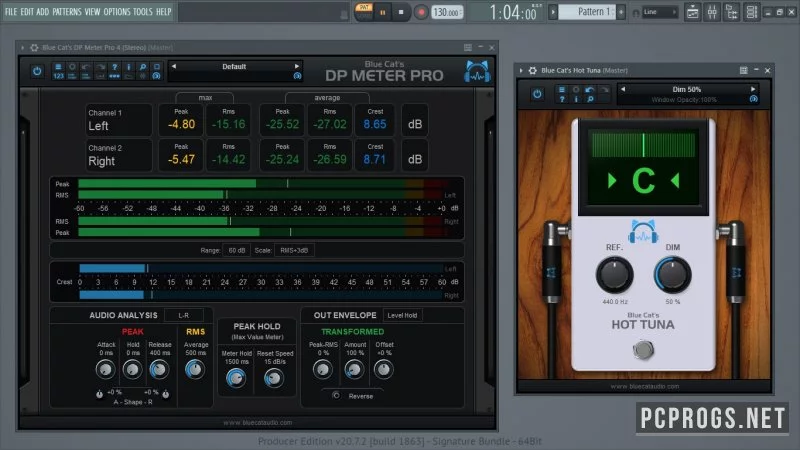The image size is (800, 450).
Task: Open the Pattern 1 selector
Action: pos(588,11)
